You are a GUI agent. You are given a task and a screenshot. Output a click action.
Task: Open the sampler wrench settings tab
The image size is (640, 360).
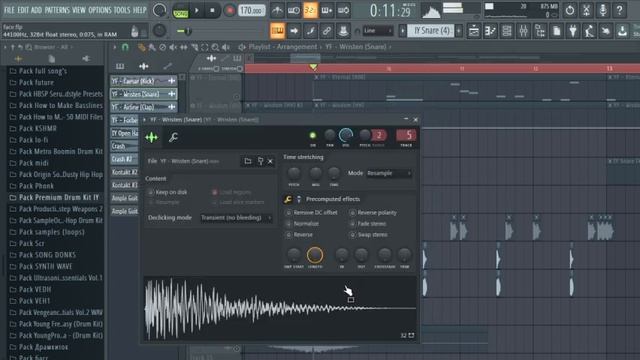pos(173,138)
